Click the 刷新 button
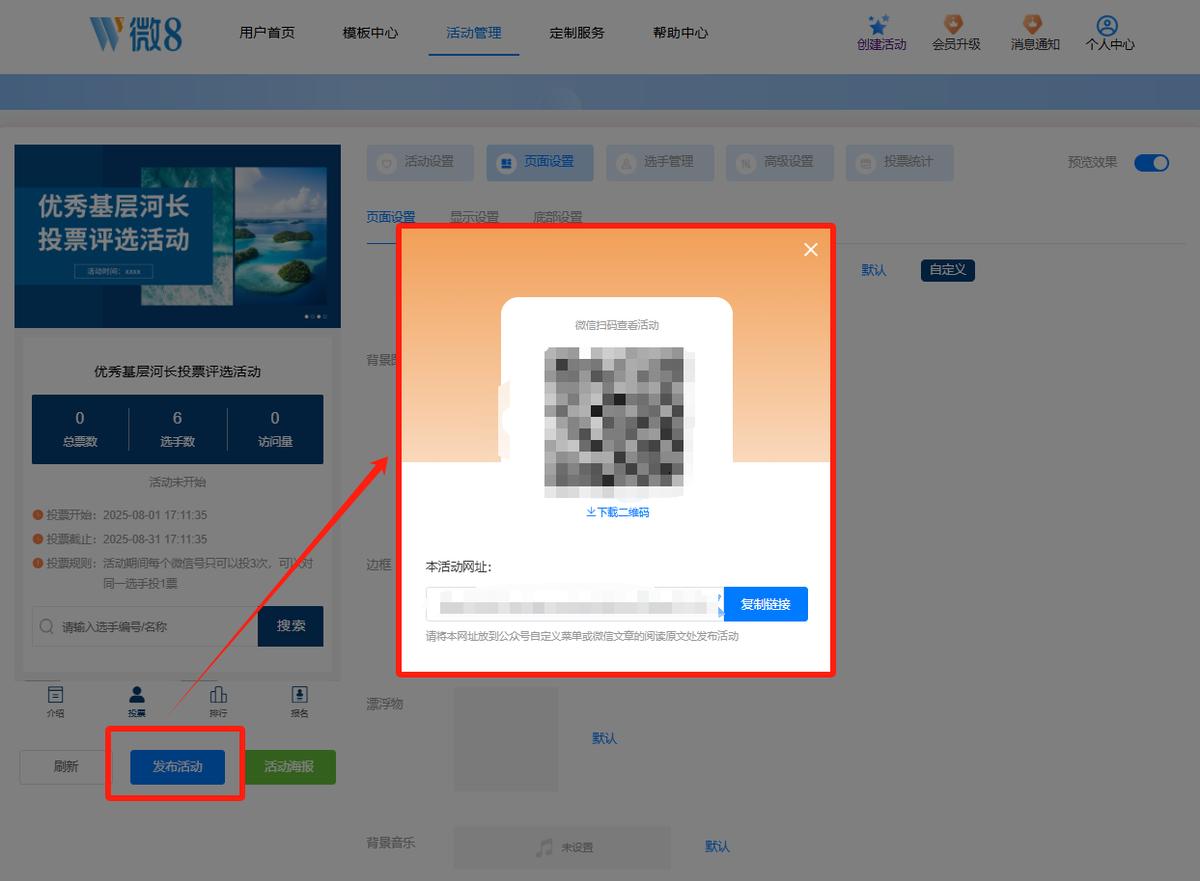 [x=66, y=767]
